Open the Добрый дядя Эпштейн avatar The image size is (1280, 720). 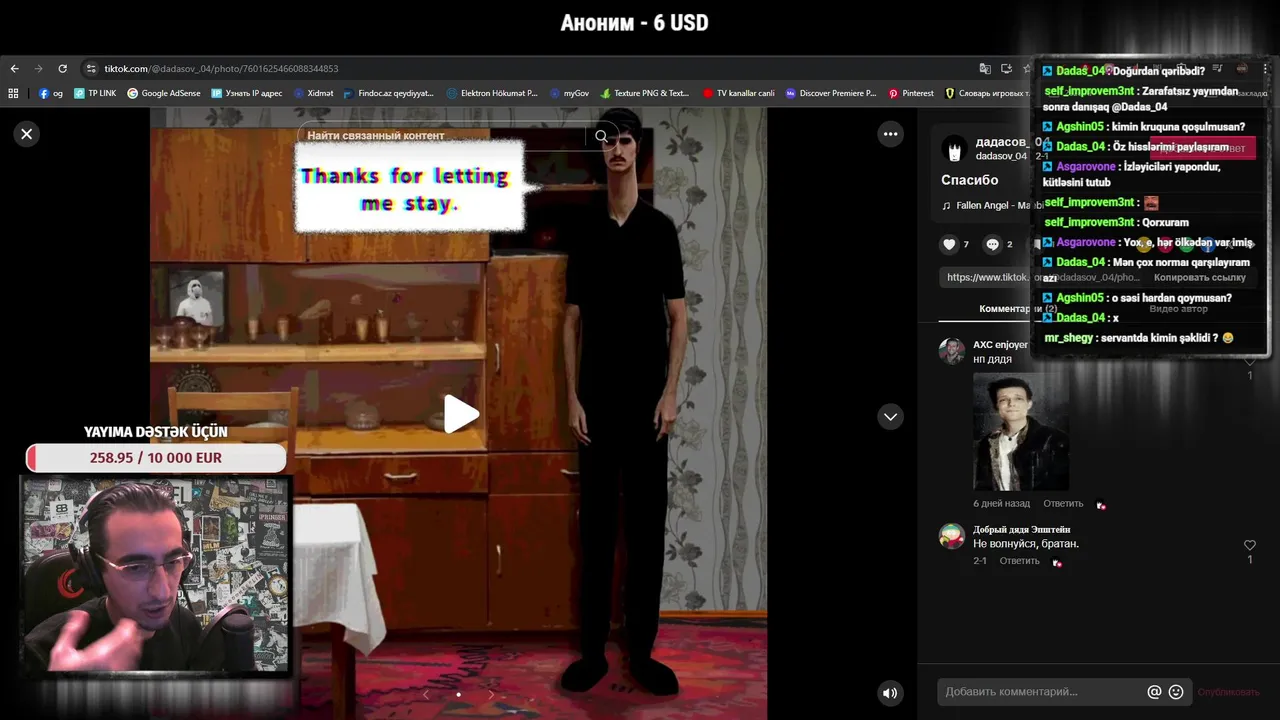[951, 536]
